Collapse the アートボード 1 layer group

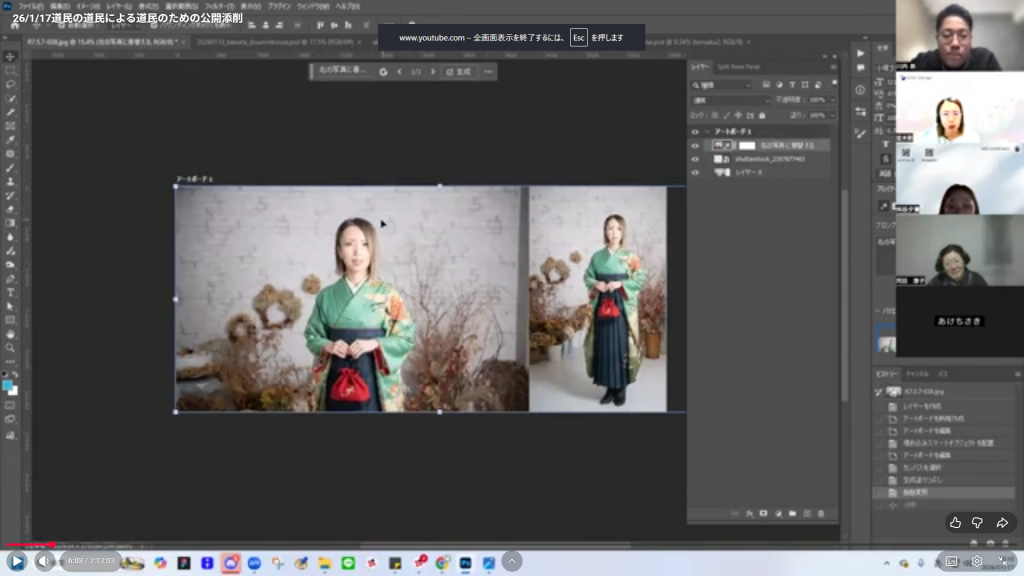(707, 132)
